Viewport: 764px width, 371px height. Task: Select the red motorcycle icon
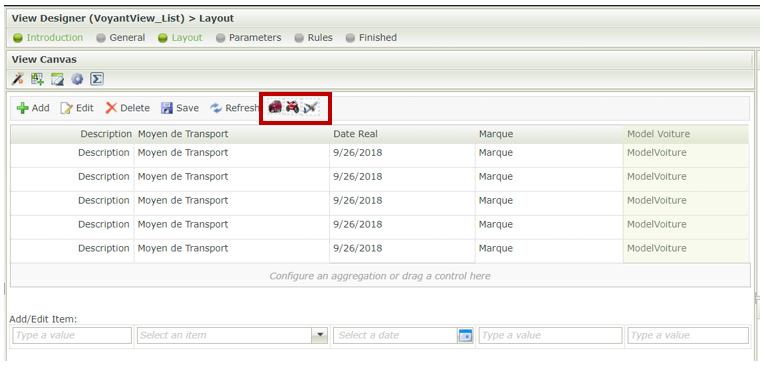tap(292, 107)
